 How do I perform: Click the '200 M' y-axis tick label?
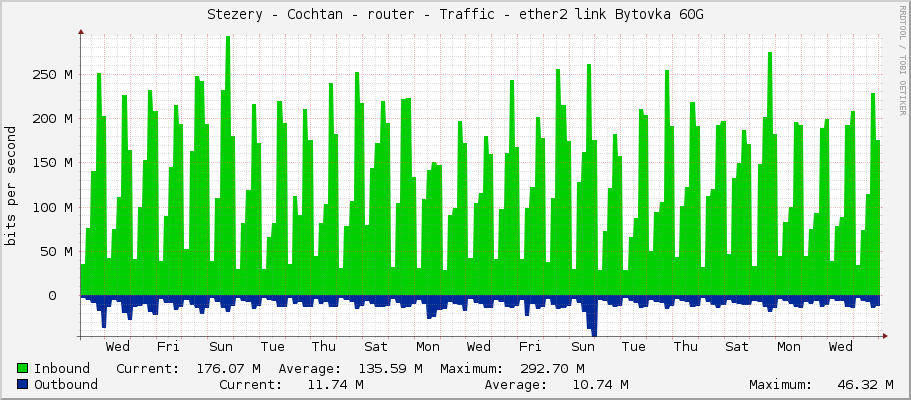pos(52,119)
